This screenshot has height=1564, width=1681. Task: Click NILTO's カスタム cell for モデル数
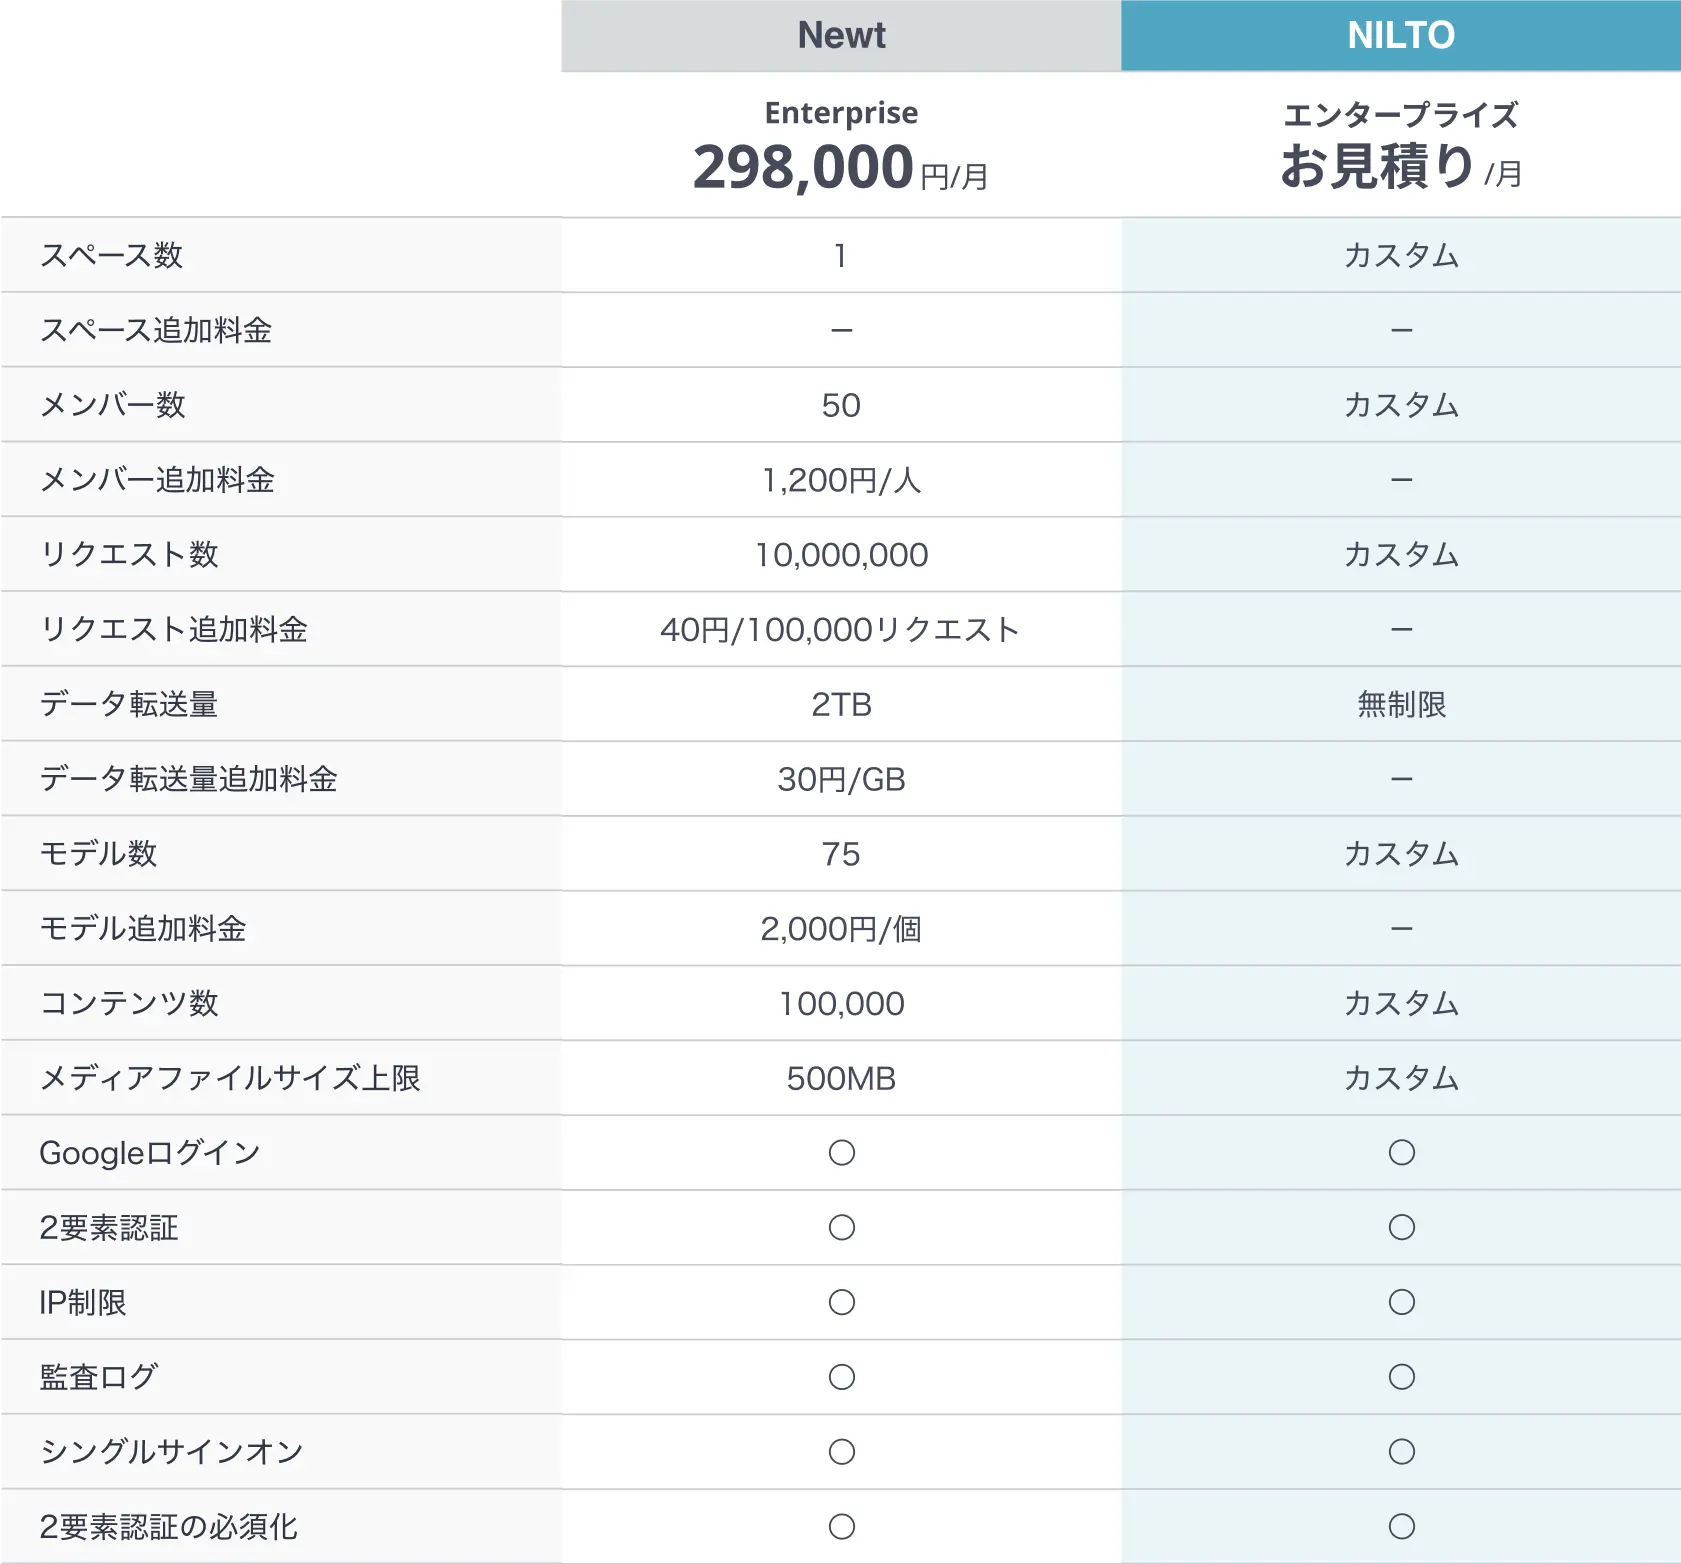coord(1401,854)
